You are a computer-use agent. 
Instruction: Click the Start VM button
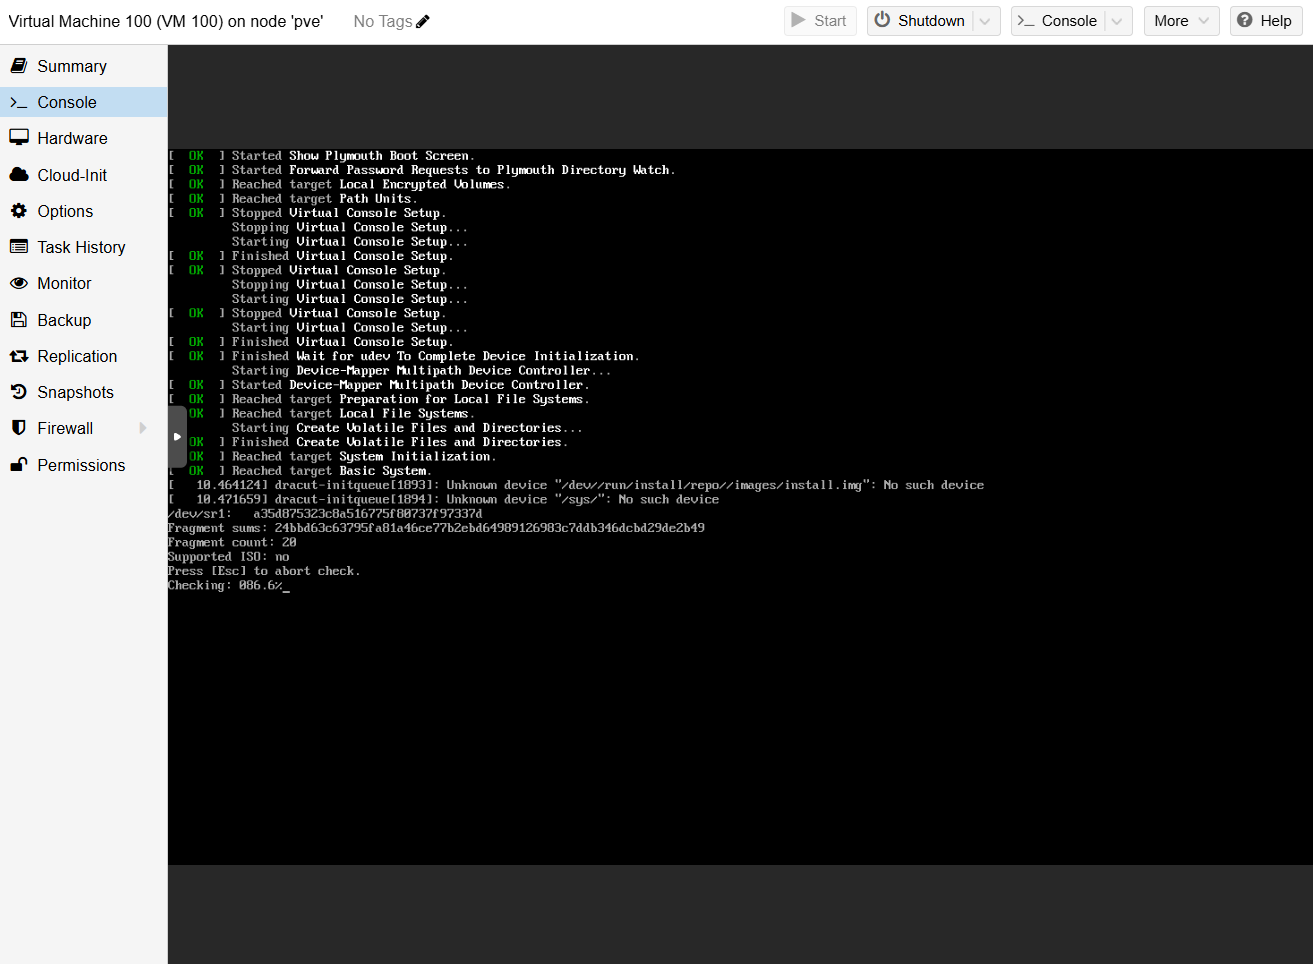coord(819,21)
